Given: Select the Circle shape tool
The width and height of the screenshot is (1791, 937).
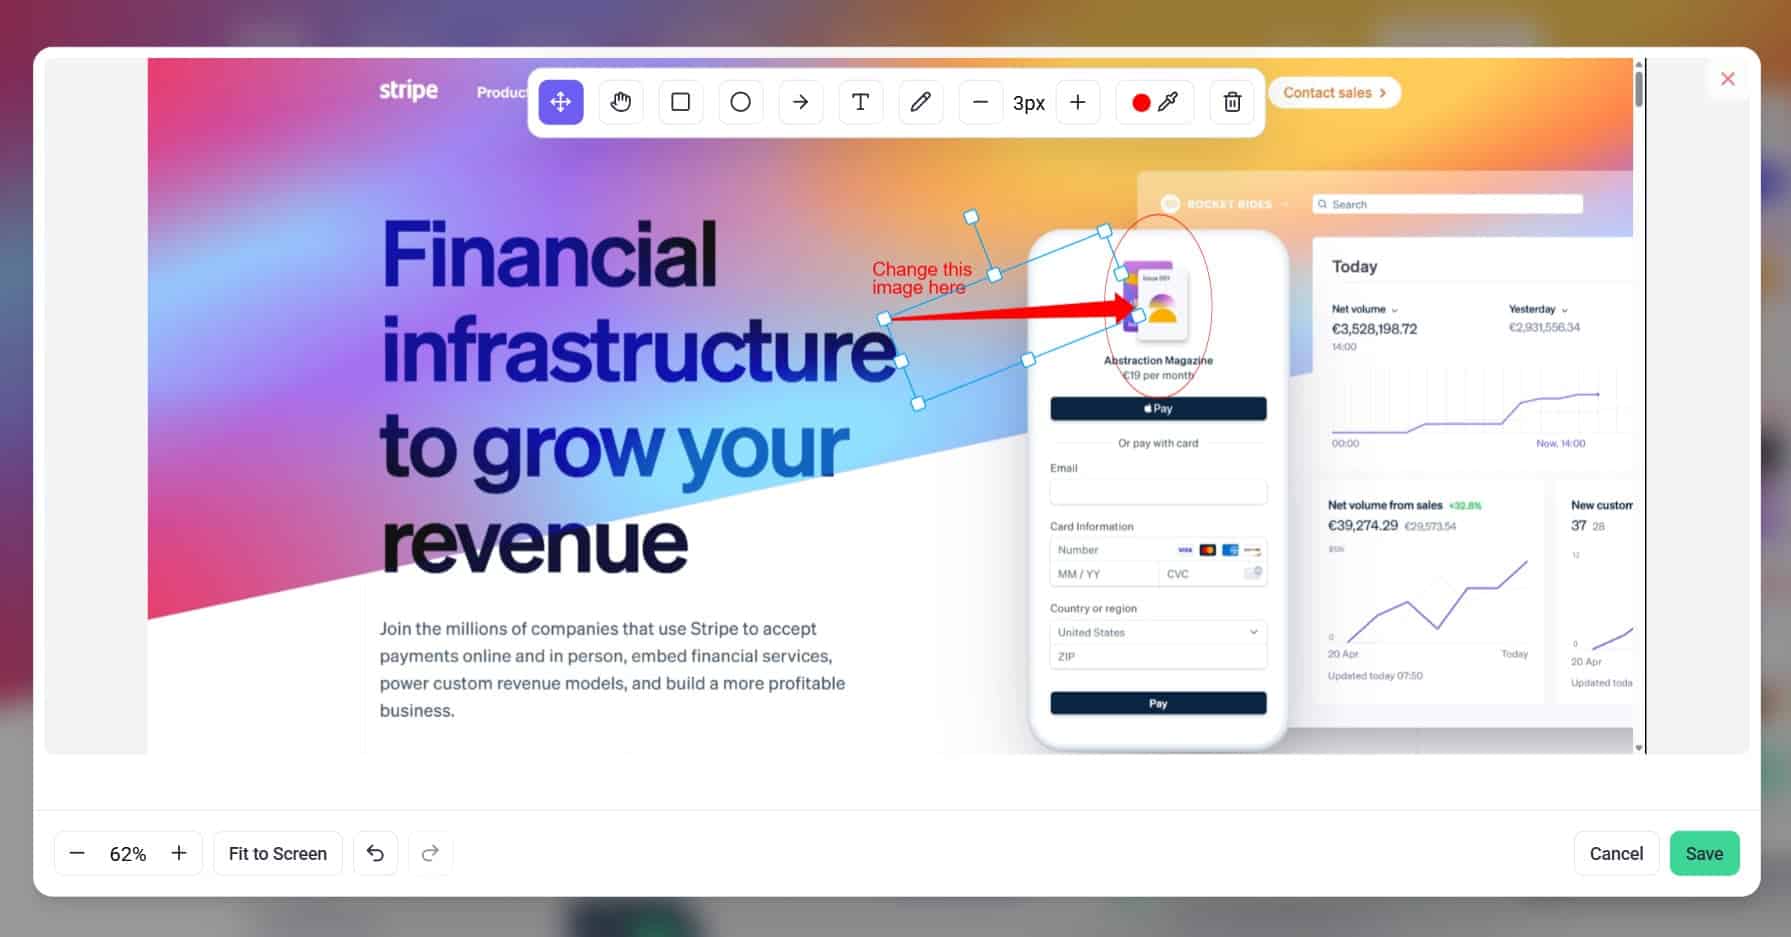Looking at the screenshot, I should pos(741,102).
